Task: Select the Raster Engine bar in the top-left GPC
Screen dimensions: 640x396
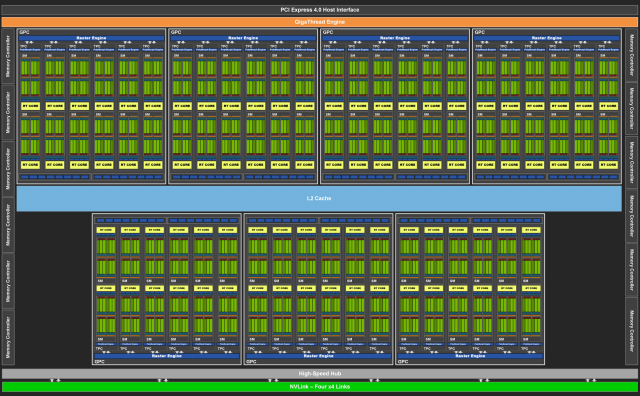Action: [91, 38]
